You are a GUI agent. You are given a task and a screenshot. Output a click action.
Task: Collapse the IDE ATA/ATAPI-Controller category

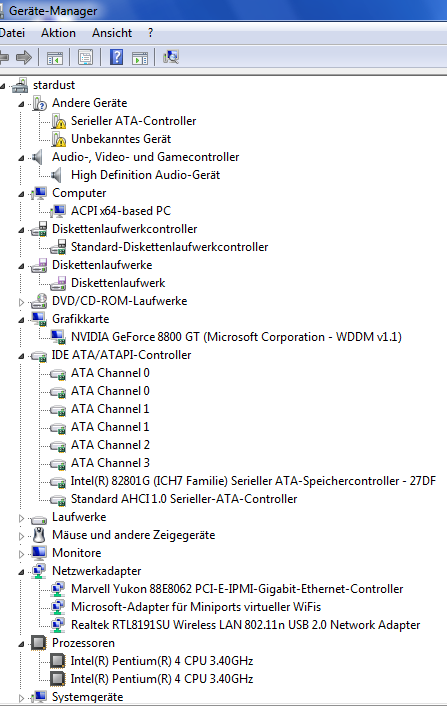click(21, 356)
